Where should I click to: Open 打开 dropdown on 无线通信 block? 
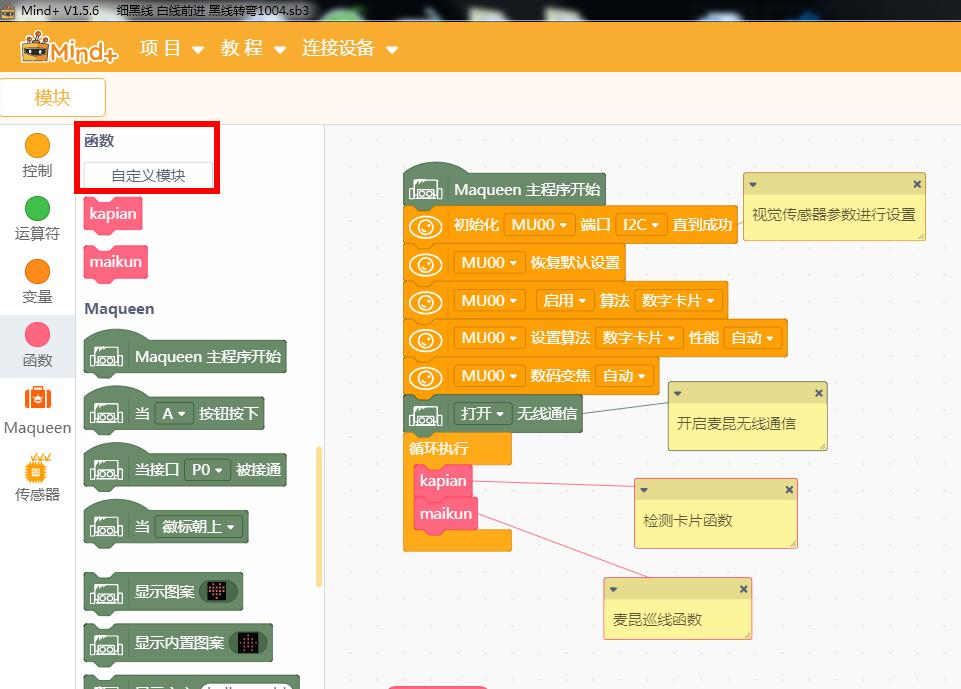[482, 414]
